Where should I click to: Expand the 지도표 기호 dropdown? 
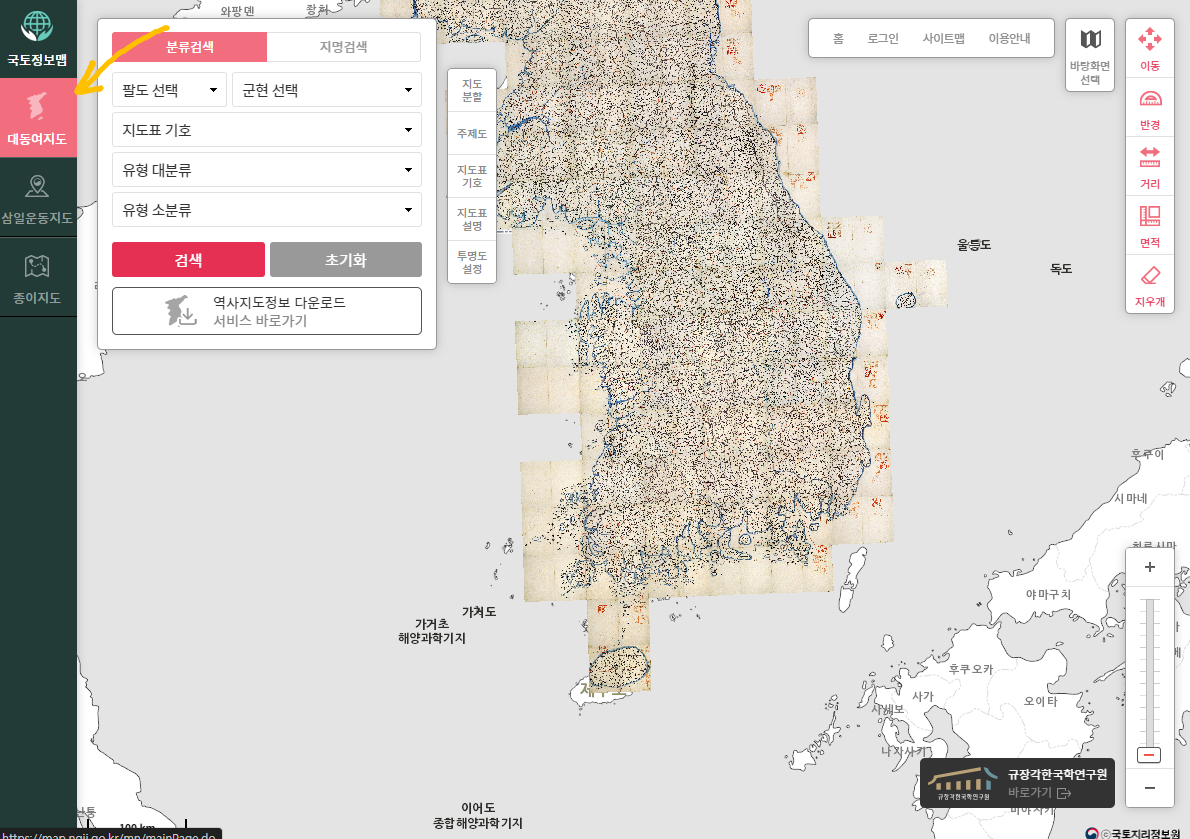click(266, 130)
